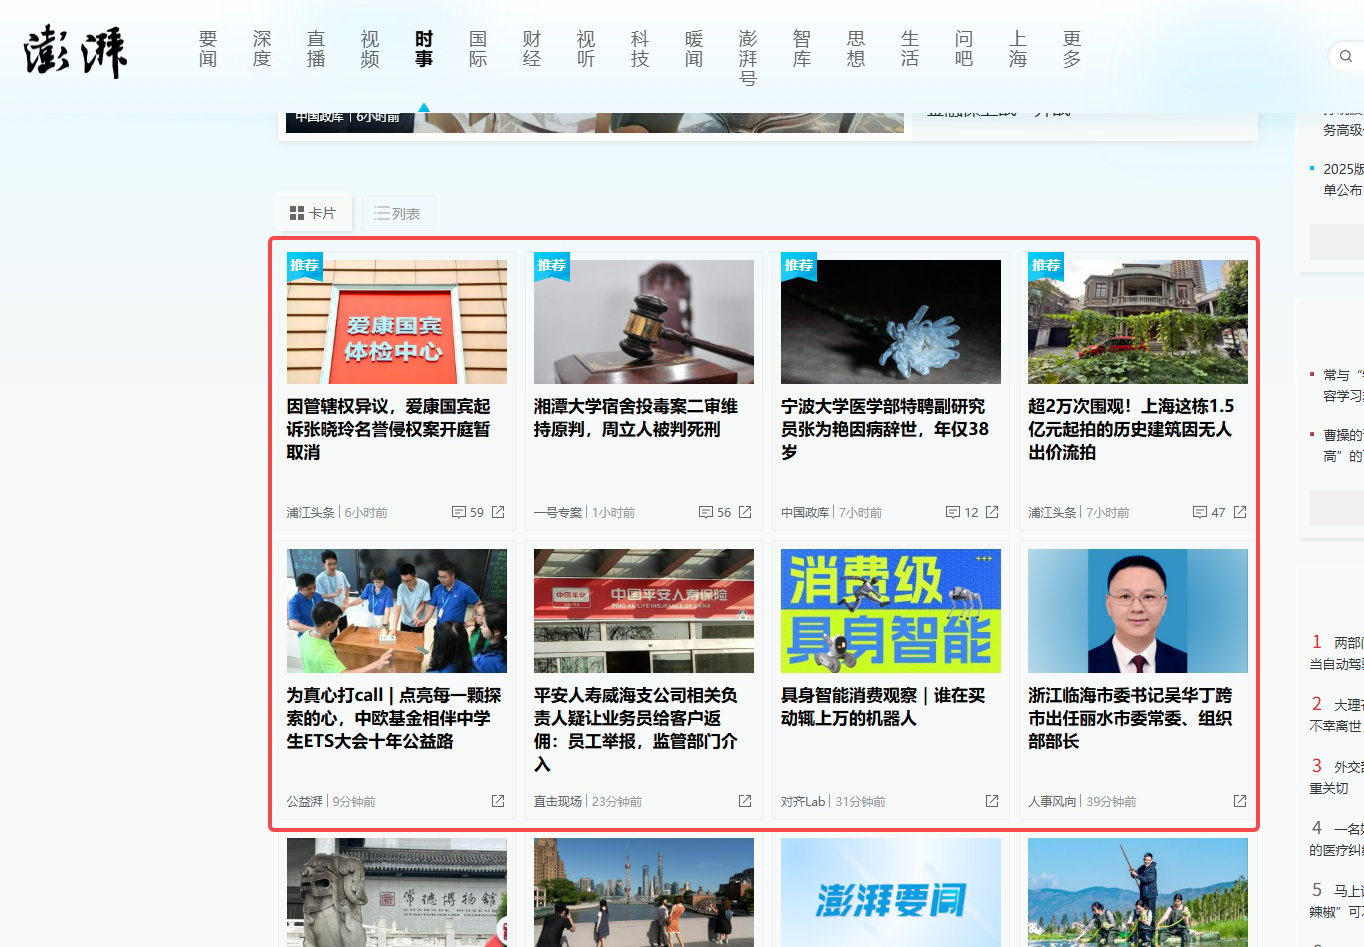
Task: Open 浦江头条 source under 爱康国宾 article
Action: 311,512
